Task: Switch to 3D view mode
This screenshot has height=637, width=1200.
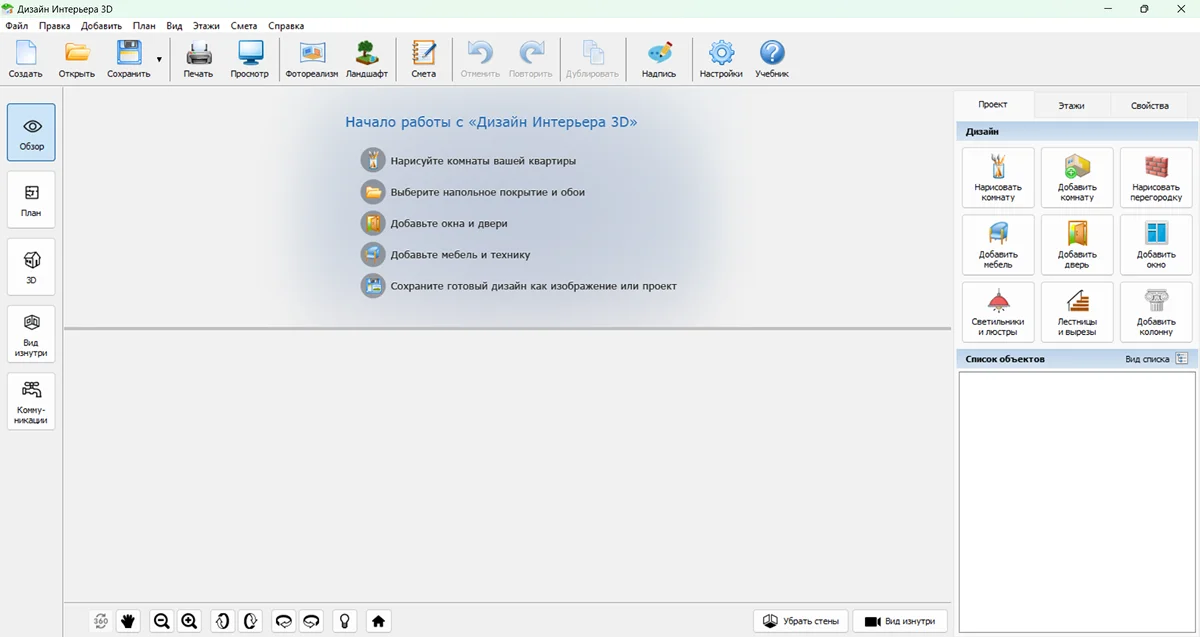Action: tap(31, 266)
